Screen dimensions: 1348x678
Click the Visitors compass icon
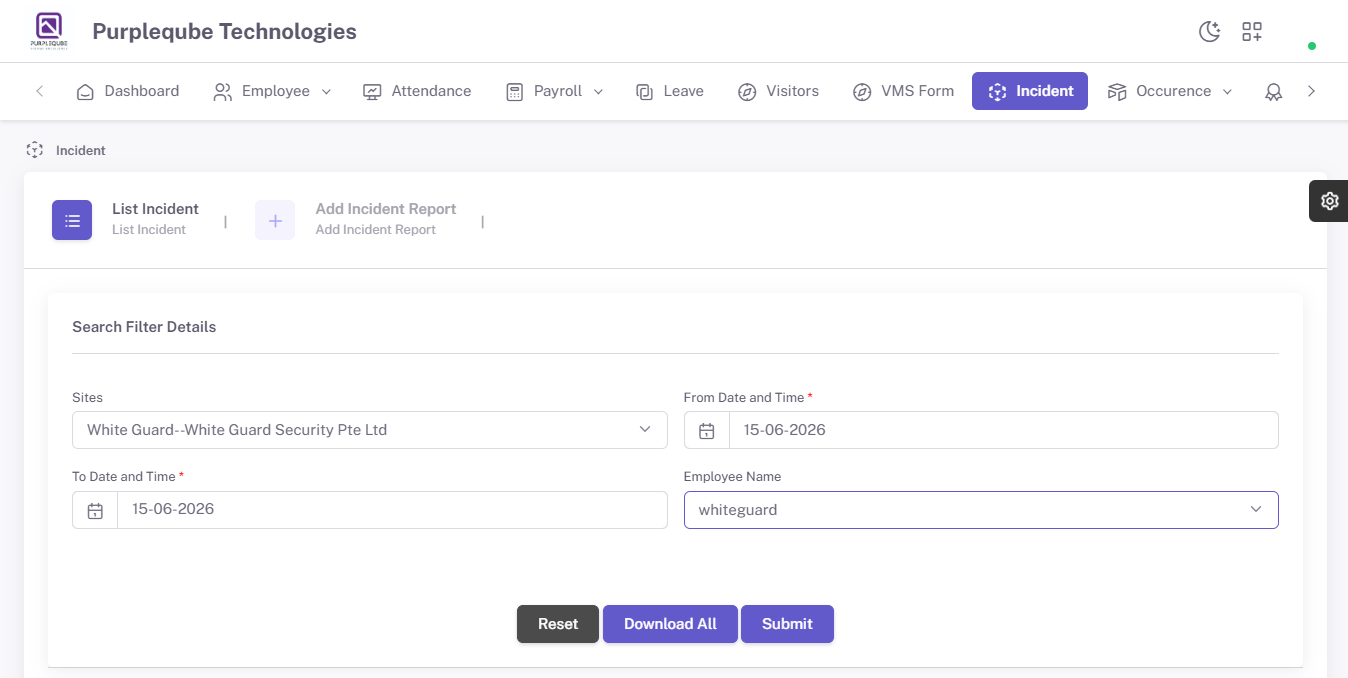tap(747, 92)
